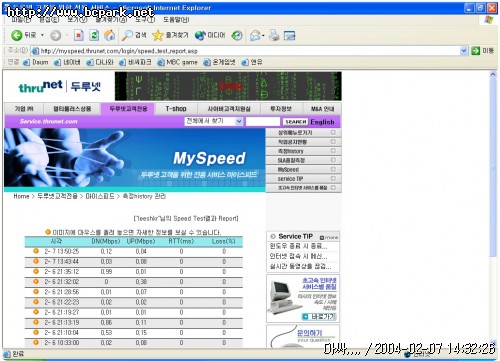The width and height of the screenshot is (500, 361).
Task: Open the Daum link in Links bar
Action: (36, 62)
